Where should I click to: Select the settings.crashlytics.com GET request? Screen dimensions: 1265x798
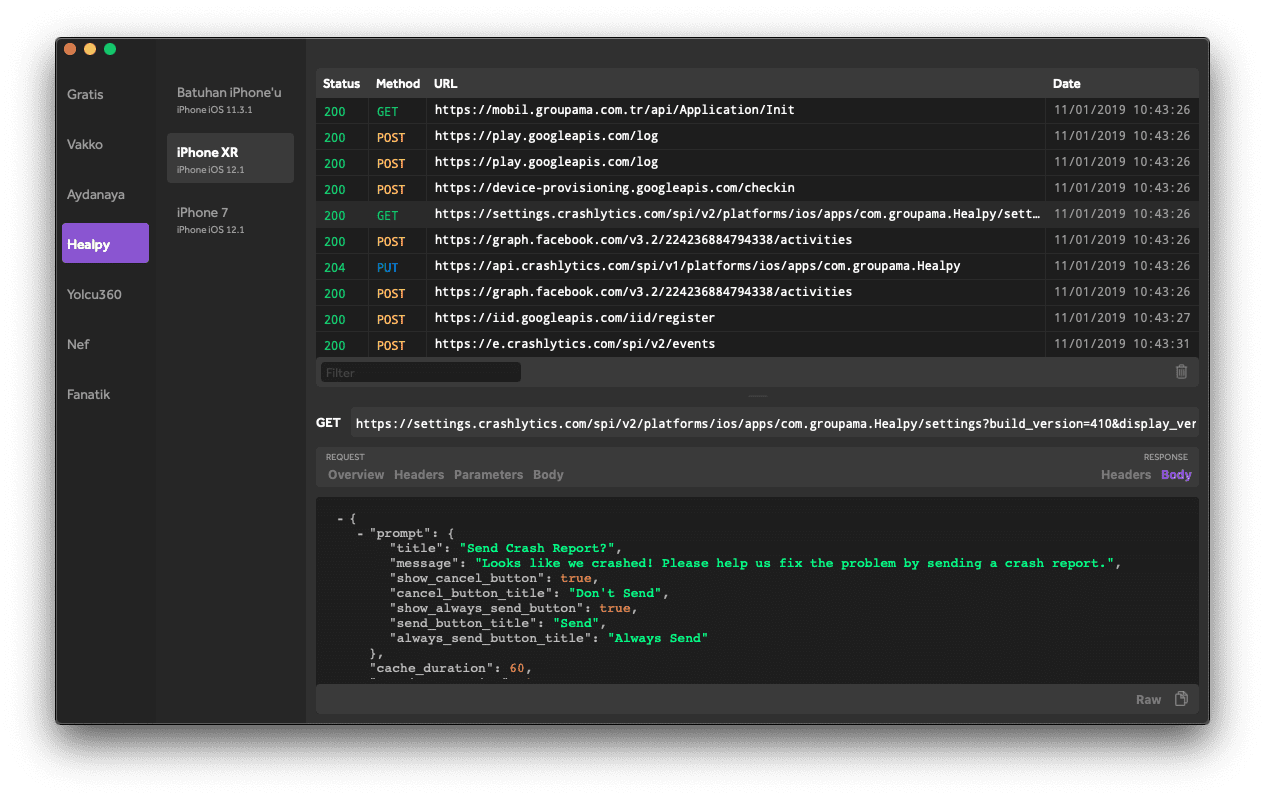(757, 214)
